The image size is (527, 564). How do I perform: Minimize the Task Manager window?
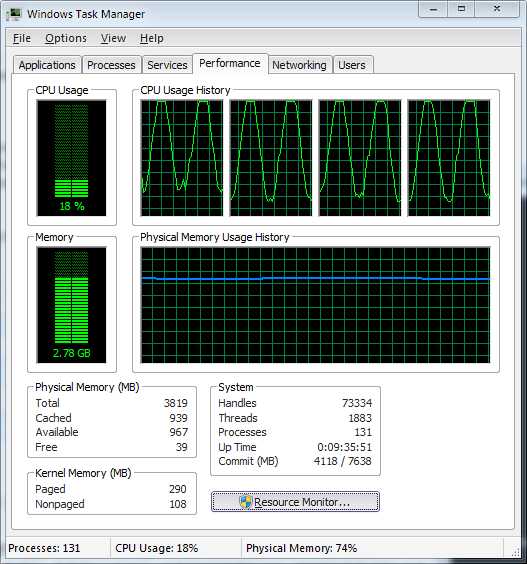point(433,9)
